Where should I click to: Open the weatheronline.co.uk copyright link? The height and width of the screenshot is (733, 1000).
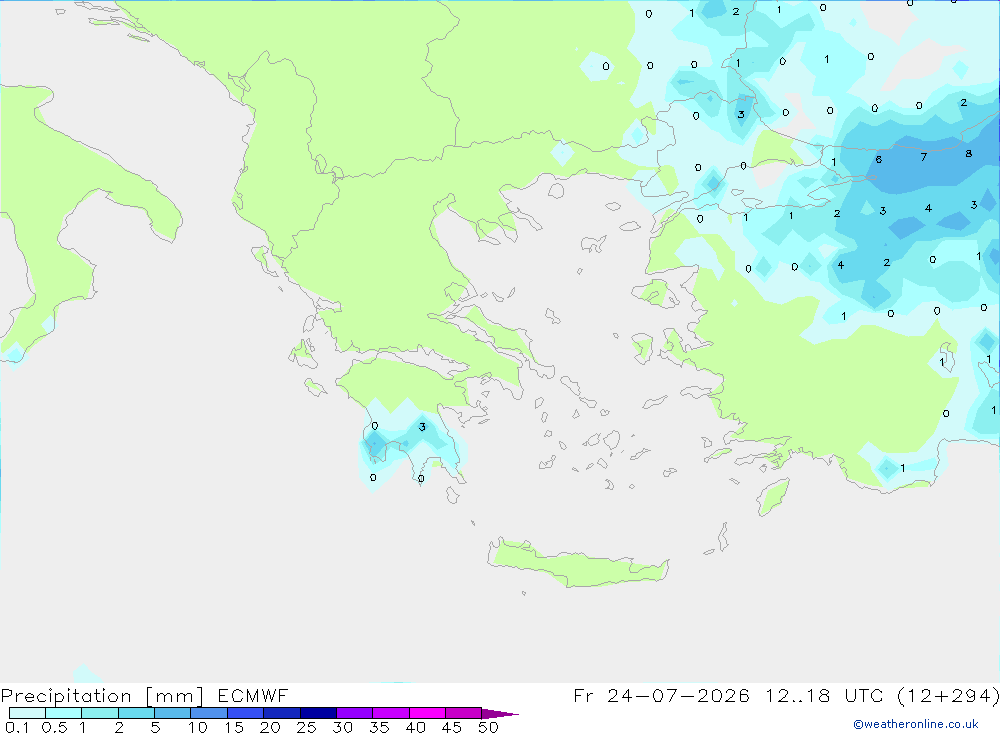point(916,724)
